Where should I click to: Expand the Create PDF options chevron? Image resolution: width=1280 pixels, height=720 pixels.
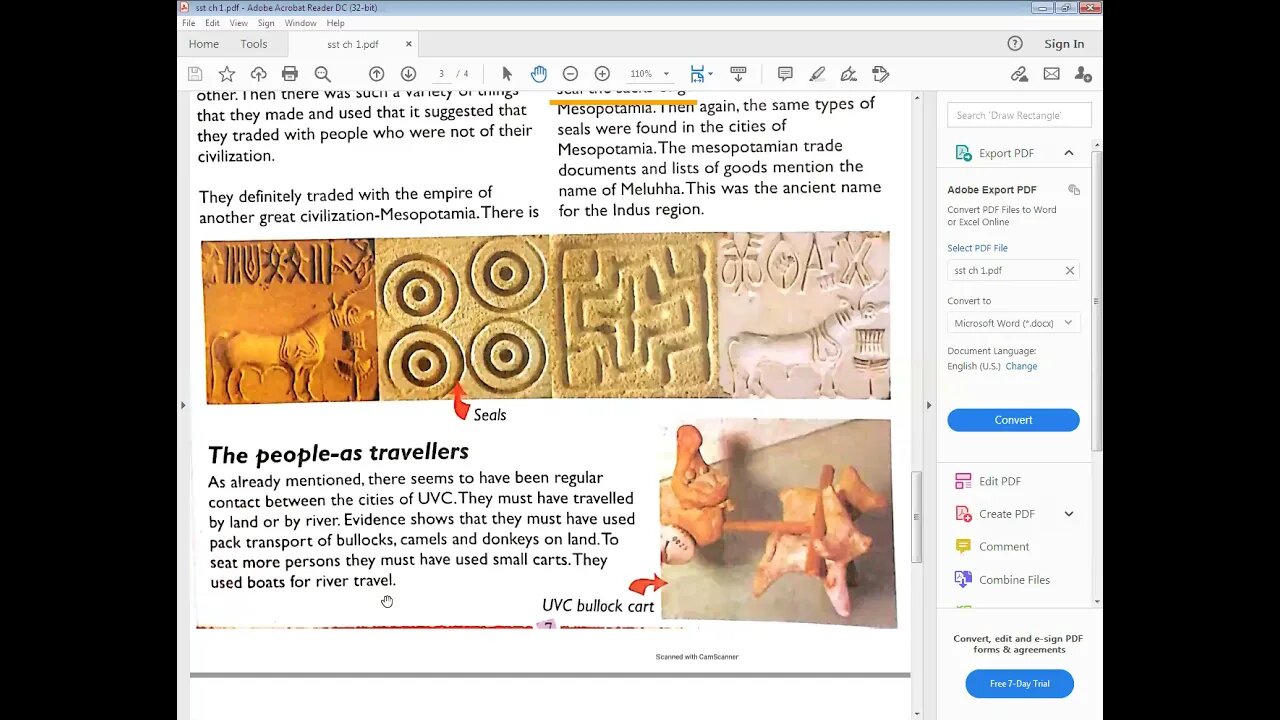[1069, 514]
